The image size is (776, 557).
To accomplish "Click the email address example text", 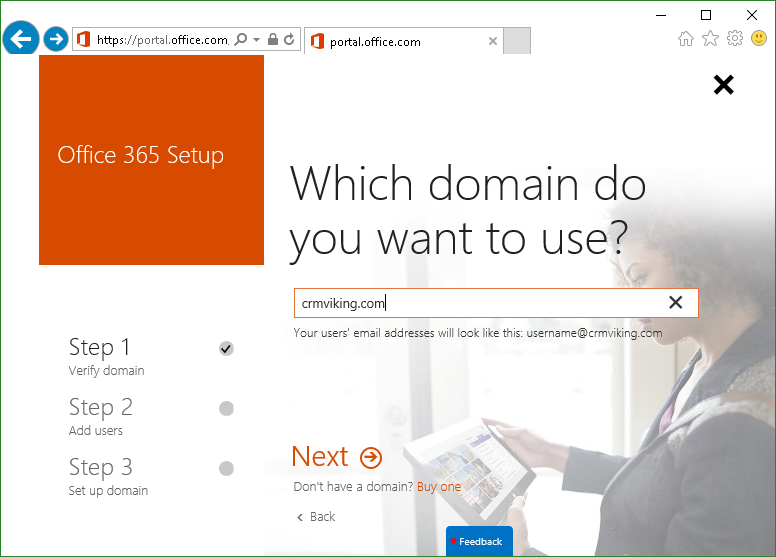I will point(478,333).
